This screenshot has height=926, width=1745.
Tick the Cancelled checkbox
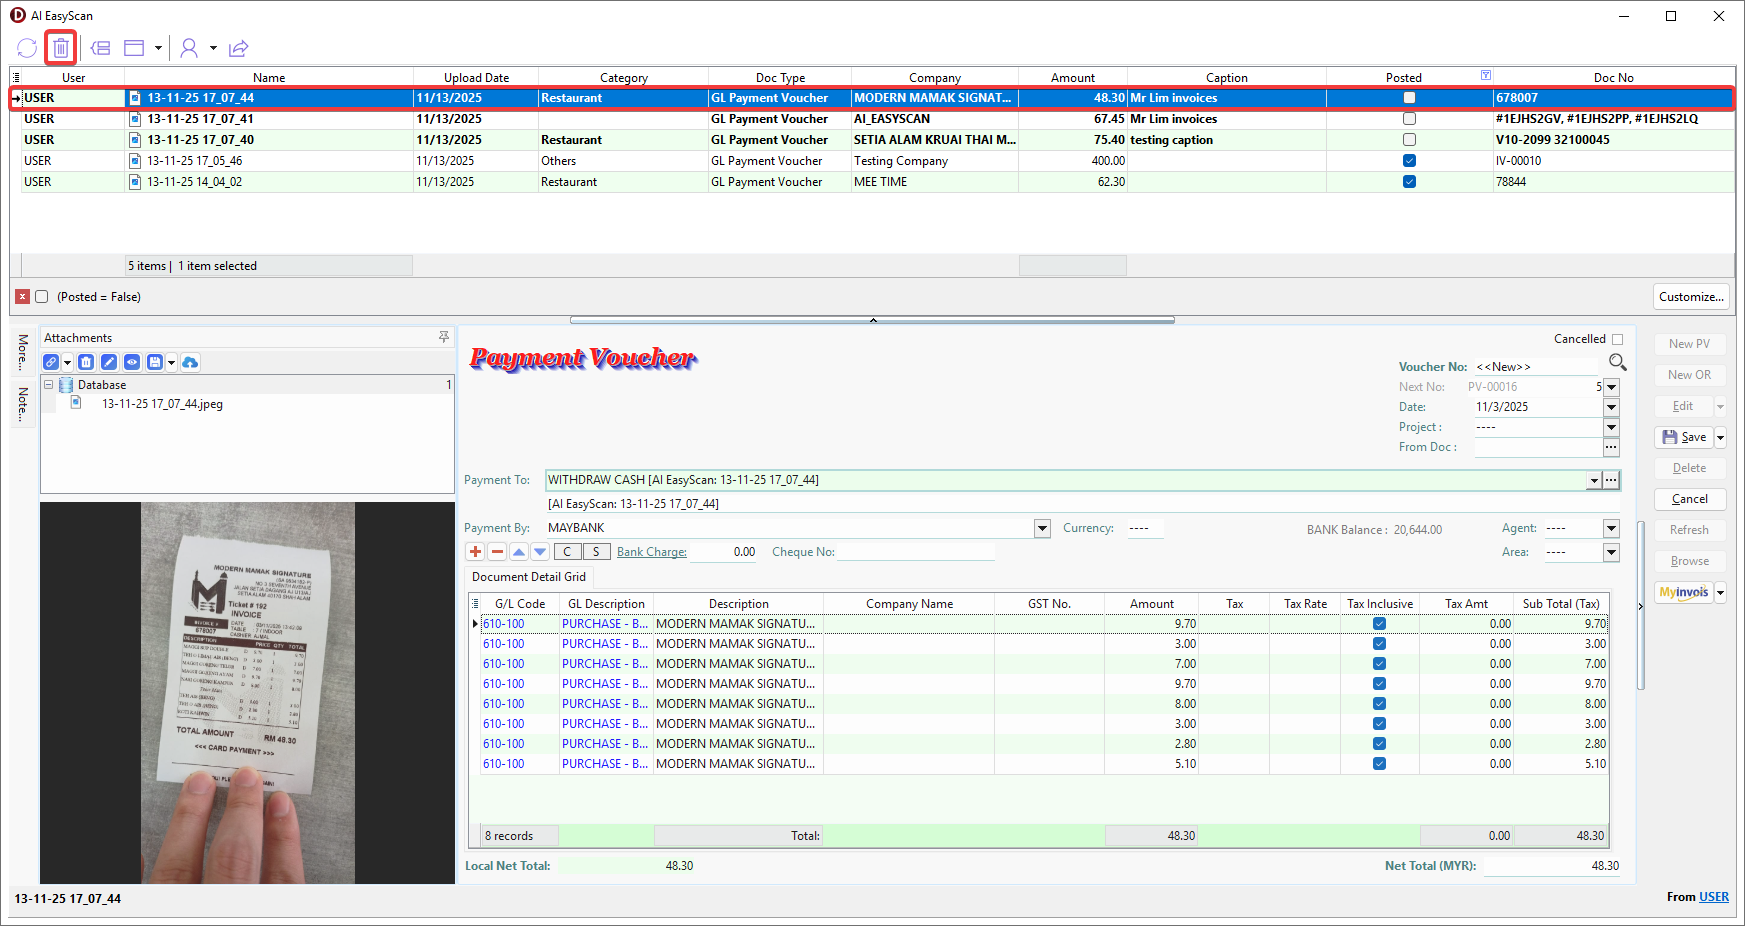click(x=1617, y=339)
